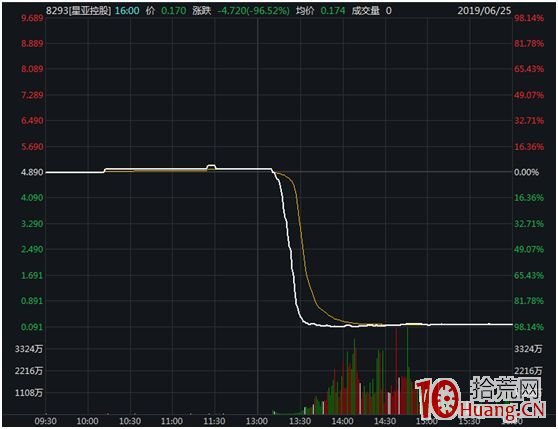Select the 11:30 time axis label
558x429 pixels.
point(214,422)
